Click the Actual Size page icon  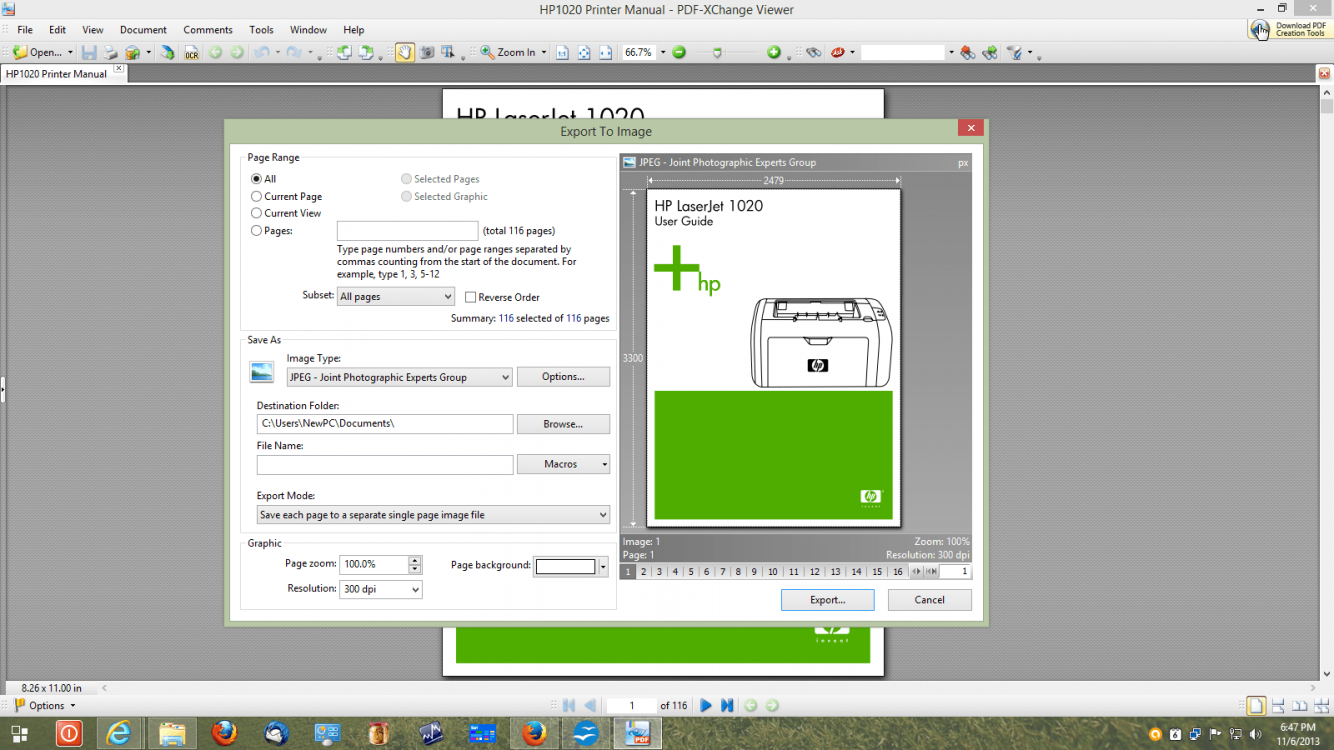[x=562, y=52]
